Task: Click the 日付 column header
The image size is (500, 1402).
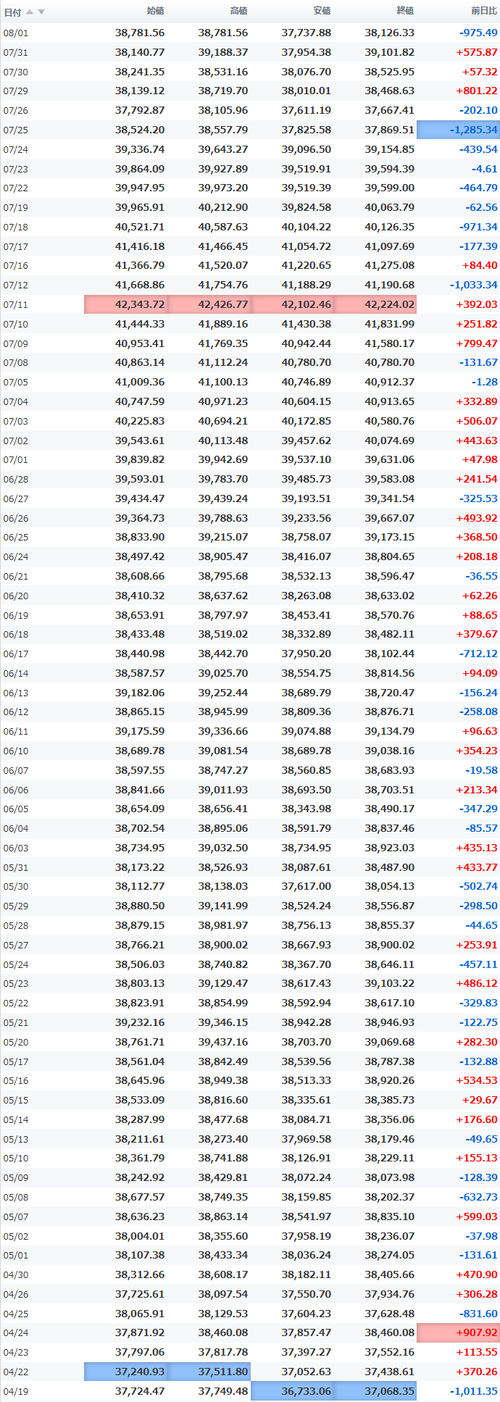Action: pyautogui.click(x=12, y=11)
